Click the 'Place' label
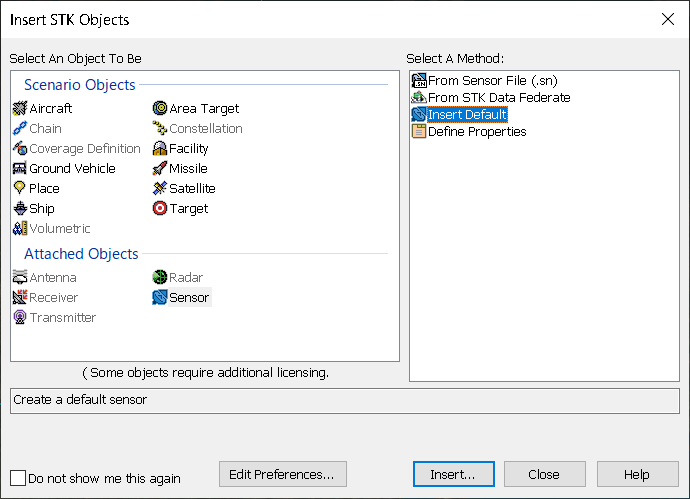 coord(44,188)
